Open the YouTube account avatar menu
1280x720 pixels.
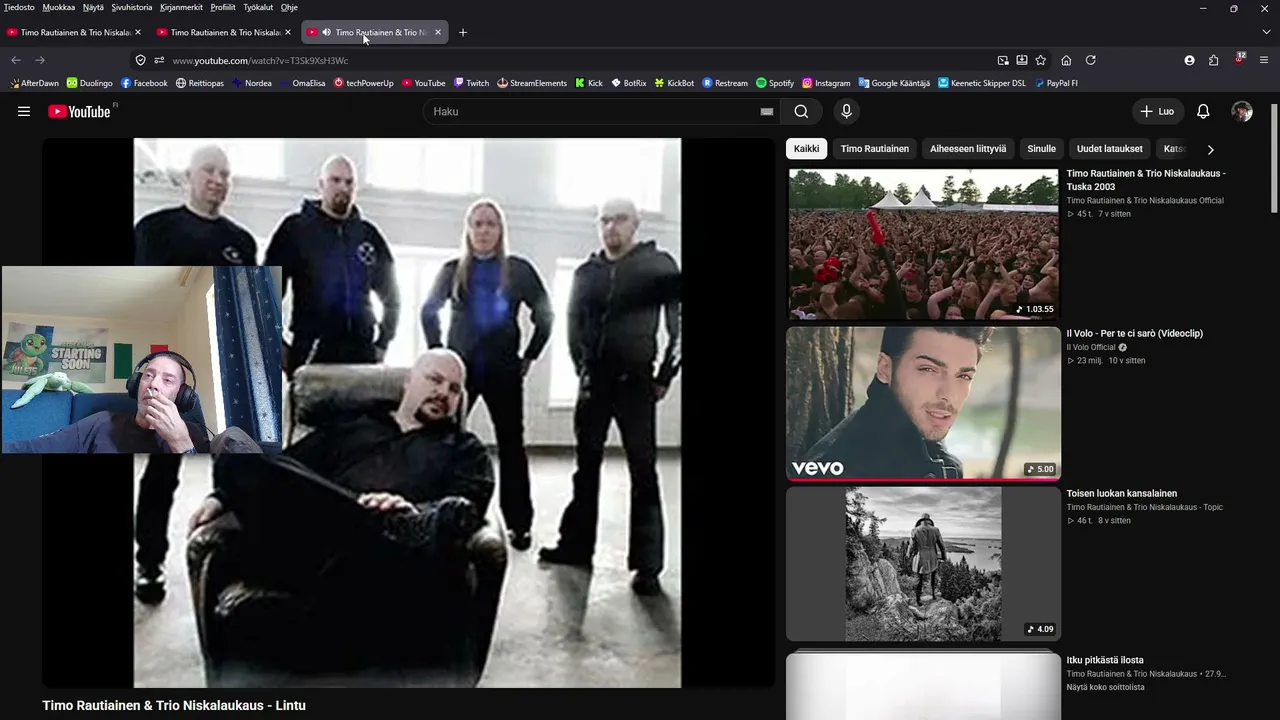coord(1242,111)
